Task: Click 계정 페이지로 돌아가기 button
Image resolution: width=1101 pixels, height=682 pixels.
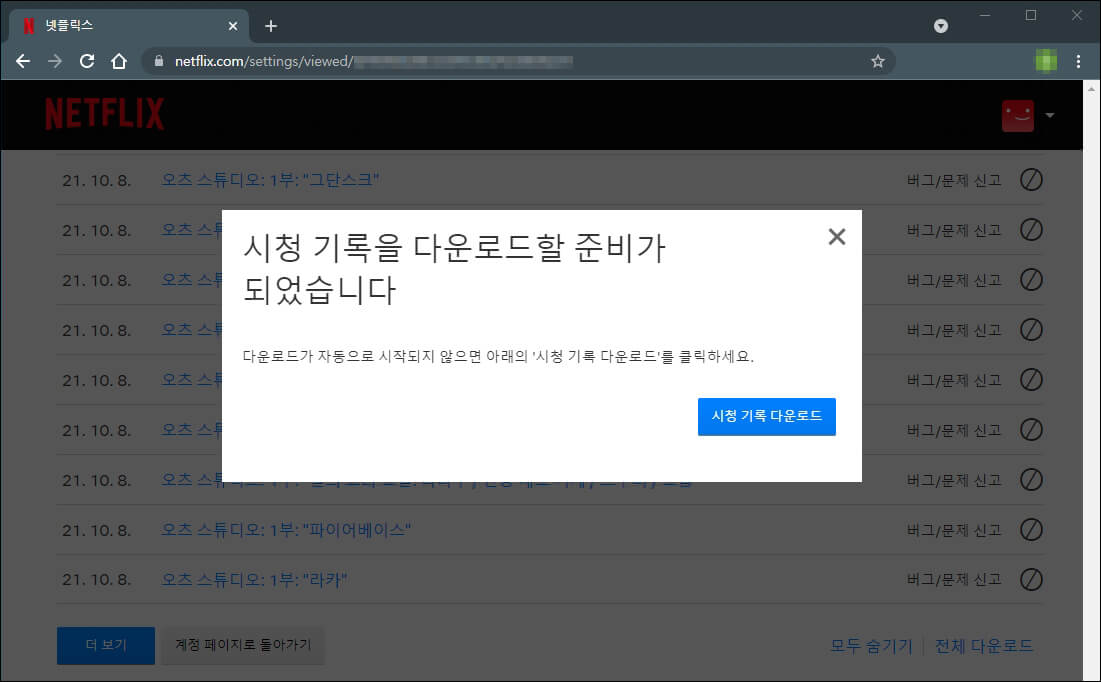Action: [x=243, y=645]
